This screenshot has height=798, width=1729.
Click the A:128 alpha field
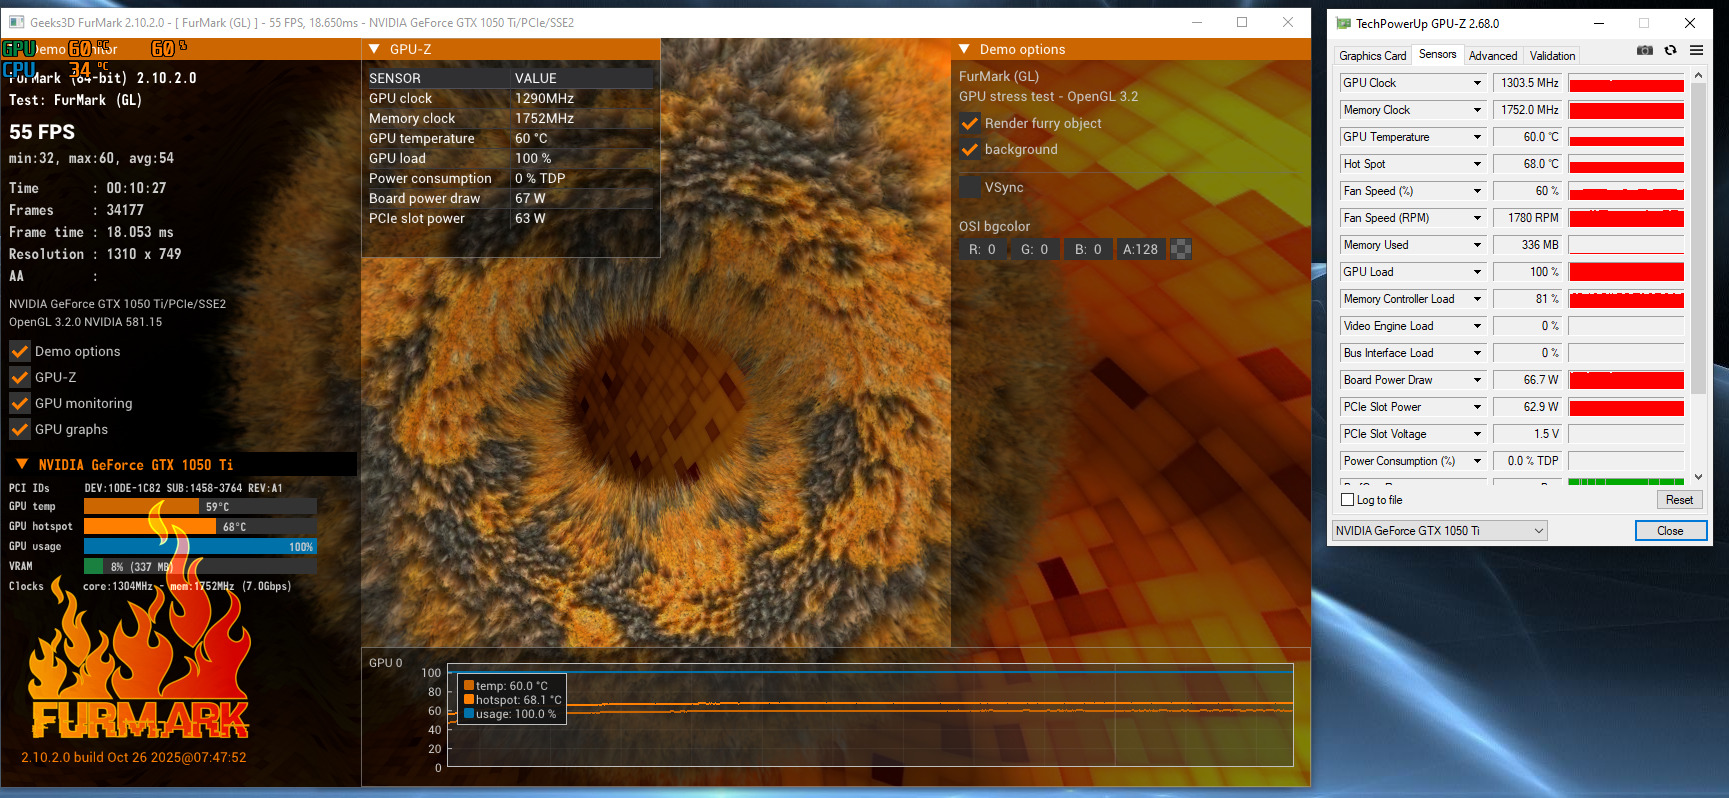pos(1140,249)
